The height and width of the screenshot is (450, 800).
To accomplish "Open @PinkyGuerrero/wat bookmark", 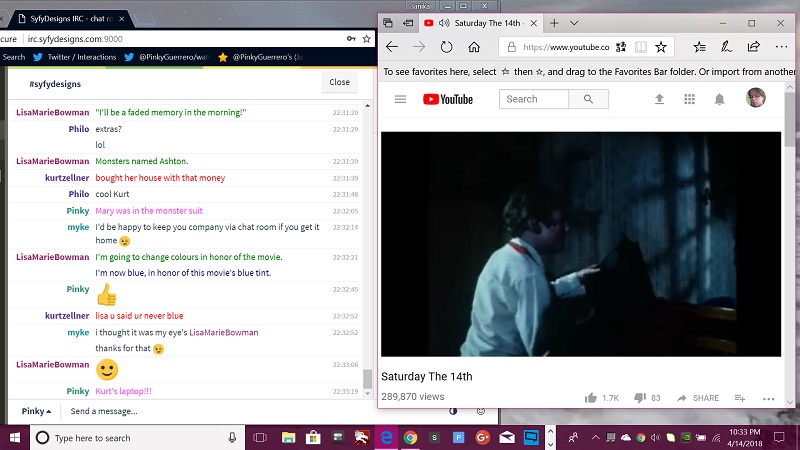I will pos(167,57).
